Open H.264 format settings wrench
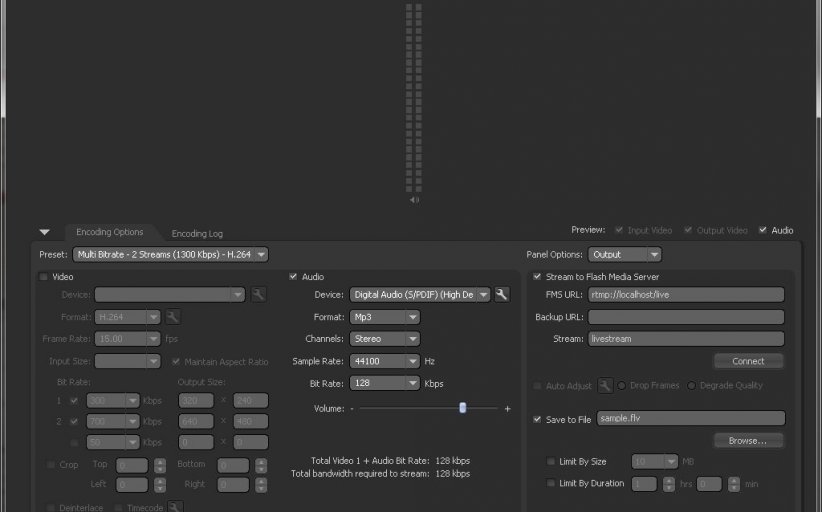The image size is (822, 512). [172, 317]
